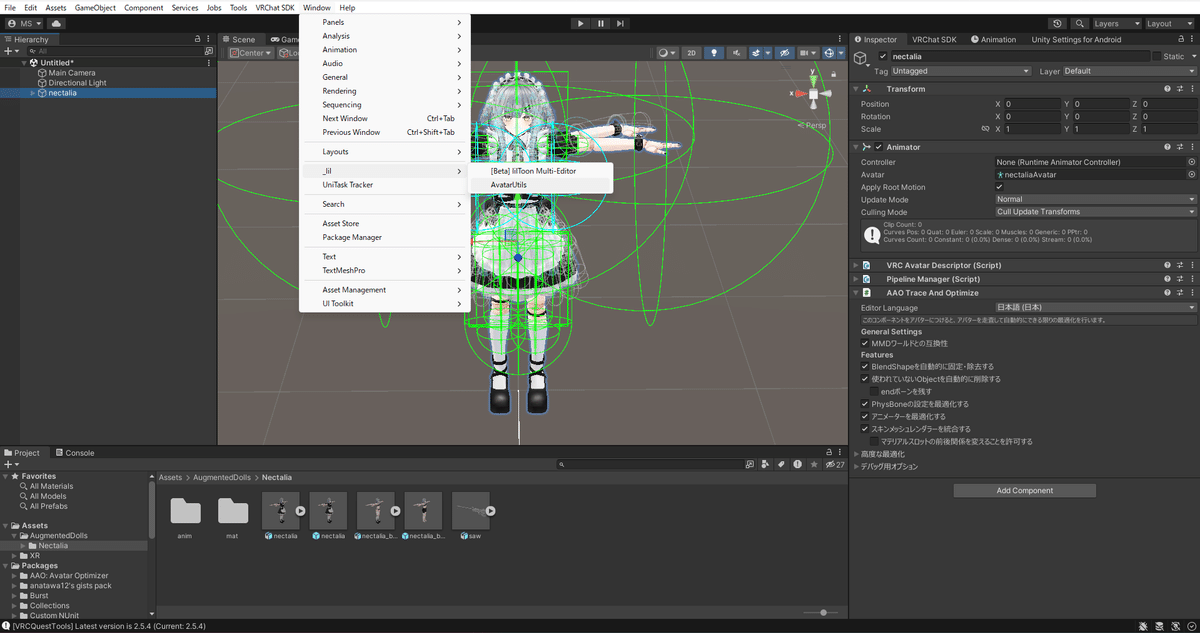Screen dimensions: 1200x633
Task: Expand デバッグ用オプション foldout
Action: pos(856,466)
